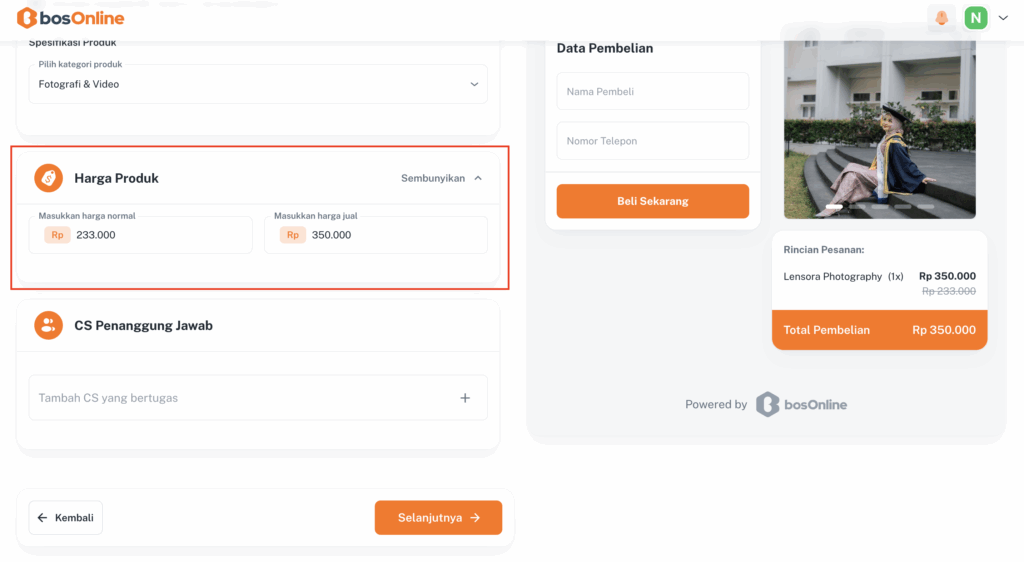Collapse Harga Produk section via Sembunyikan
This screenshot has height=562, width=1024.
tap(441, 178)
